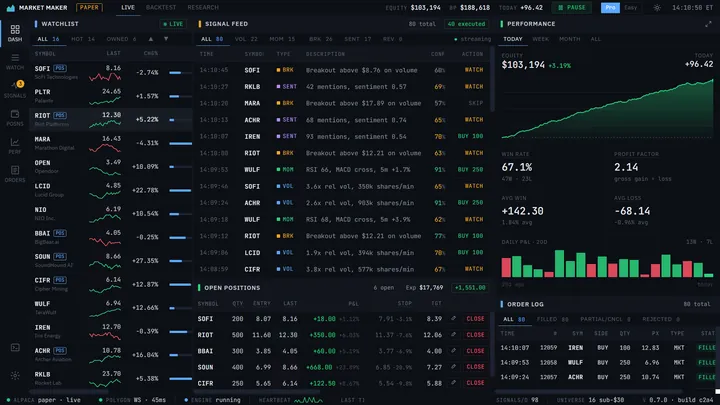Expand the Performance panel fullscreen icon
Screen dimensions: 720x405
708,24
